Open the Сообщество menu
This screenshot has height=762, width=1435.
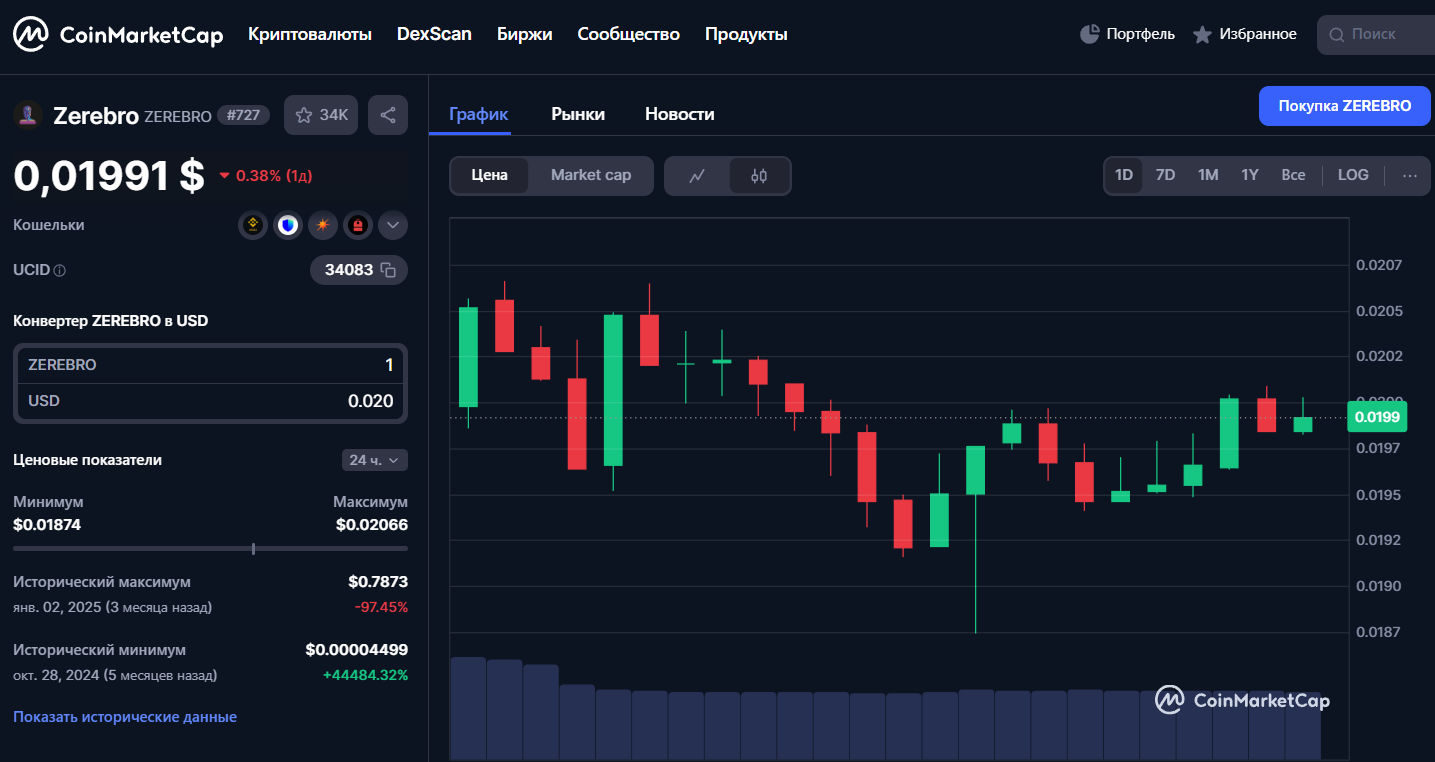point(628,34)
